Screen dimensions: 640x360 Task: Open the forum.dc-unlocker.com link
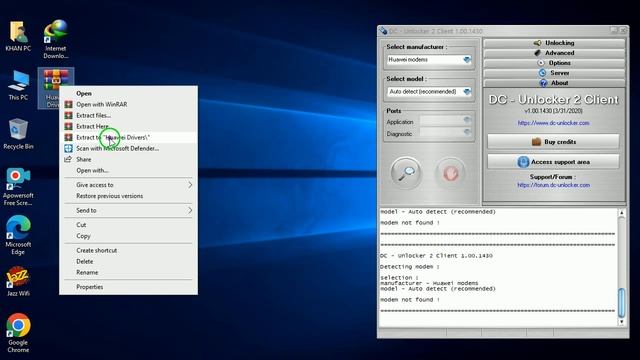click(553, 185)
